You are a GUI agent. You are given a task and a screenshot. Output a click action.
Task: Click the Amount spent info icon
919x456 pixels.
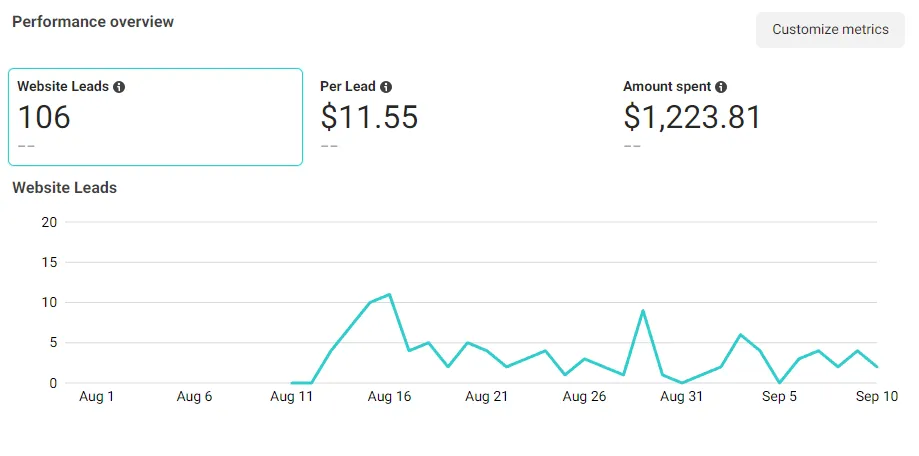click(721, 87)
